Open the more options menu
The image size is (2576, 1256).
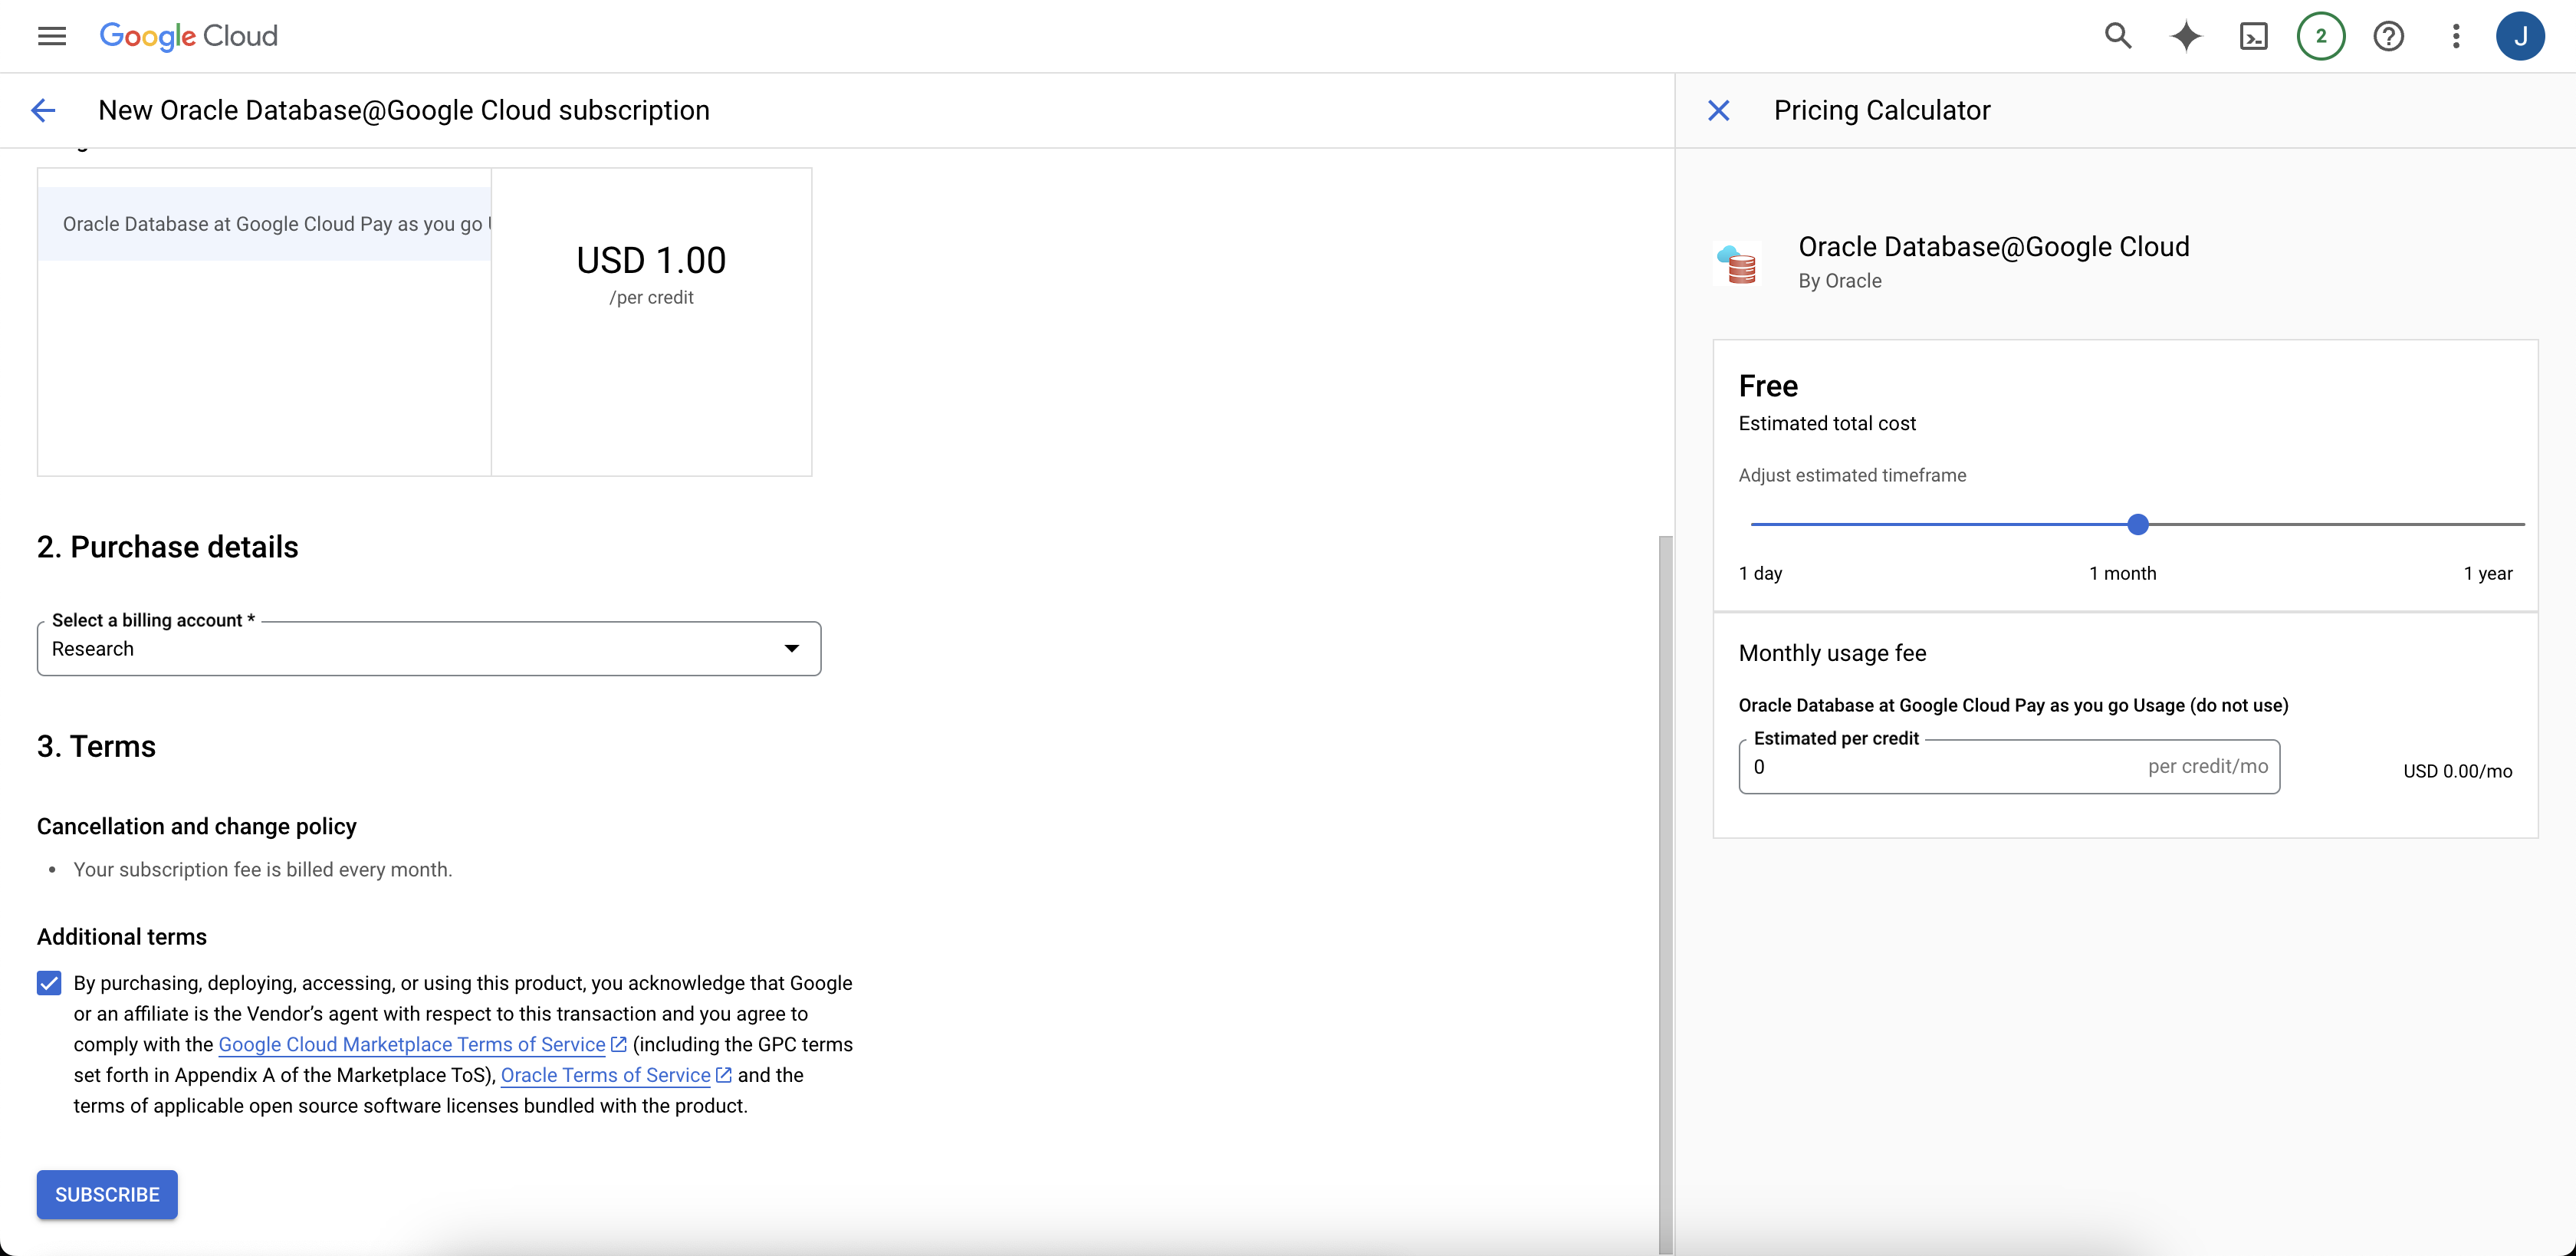click(2456, 36)
